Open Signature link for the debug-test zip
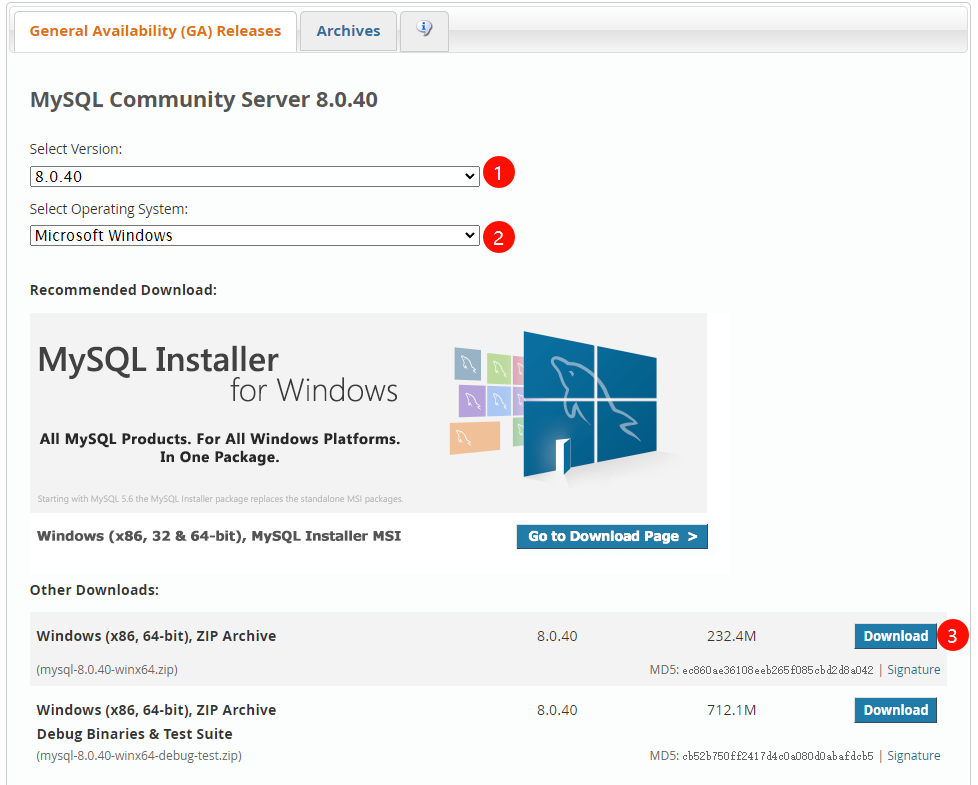 913,756
